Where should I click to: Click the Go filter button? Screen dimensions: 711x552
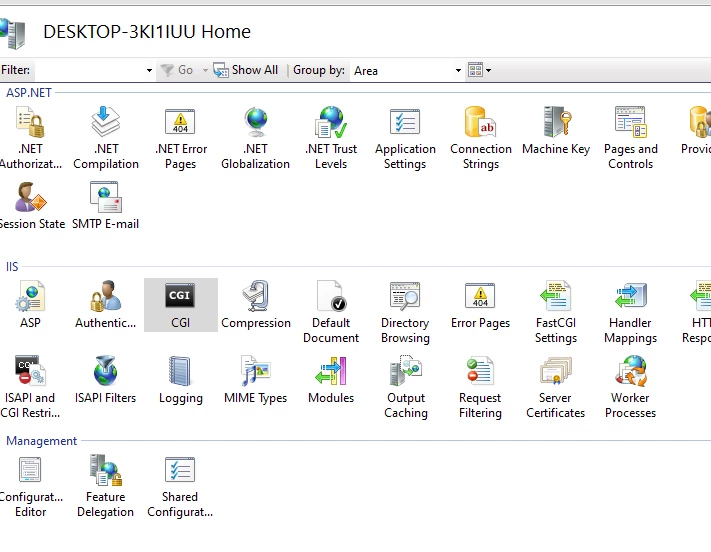coord(178,70)
